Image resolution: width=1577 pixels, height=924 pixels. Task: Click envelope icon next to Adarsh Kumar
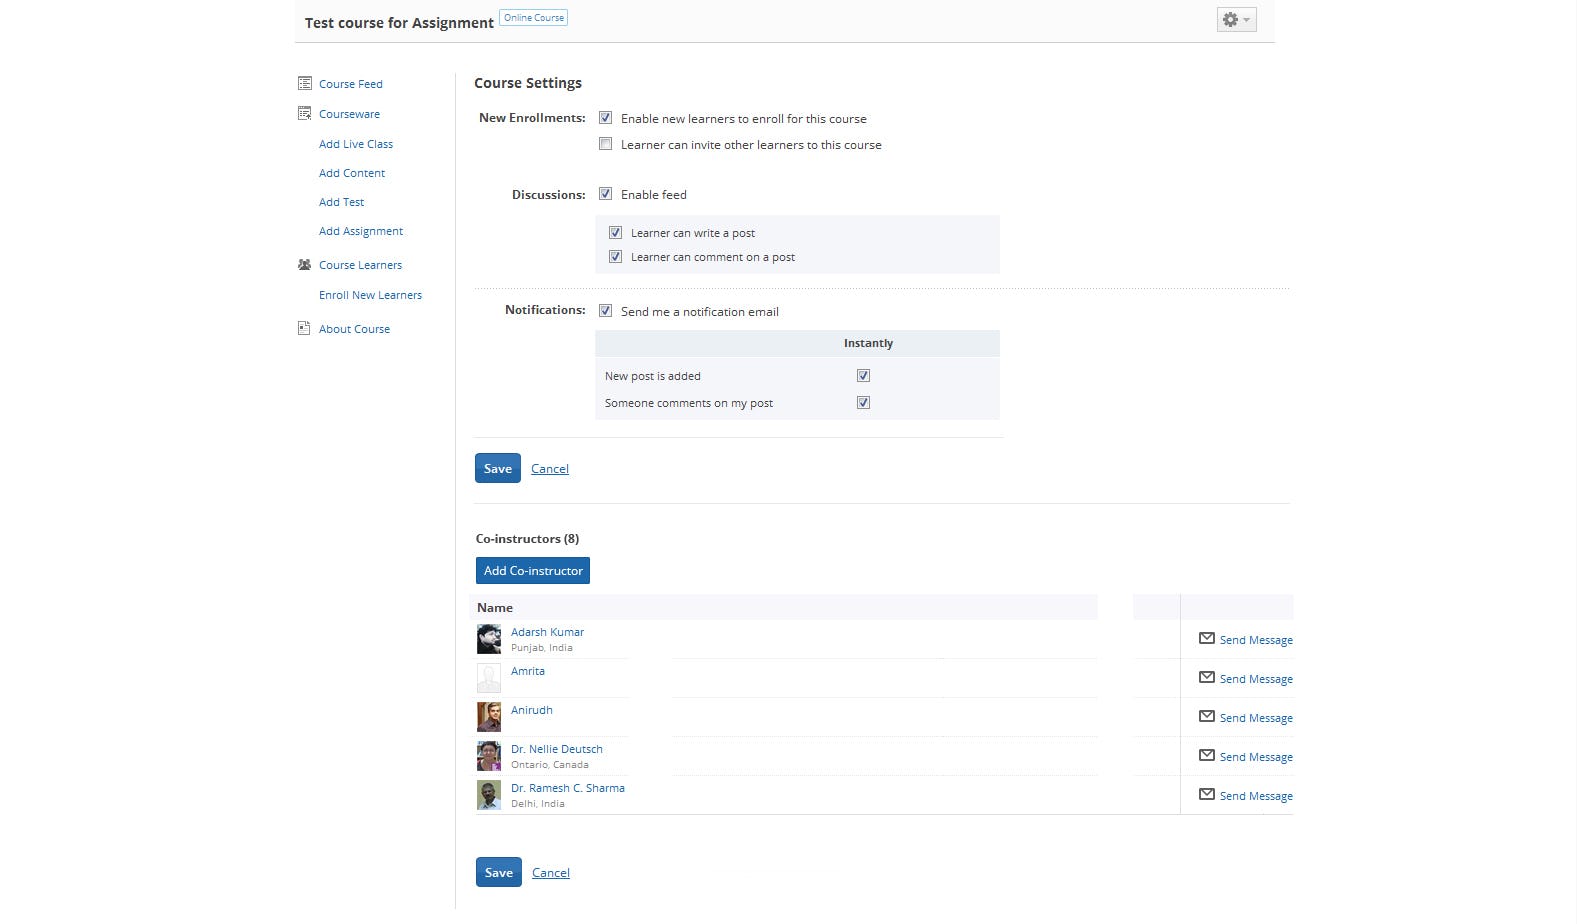pyautogui.click(x=1207, y=638)
